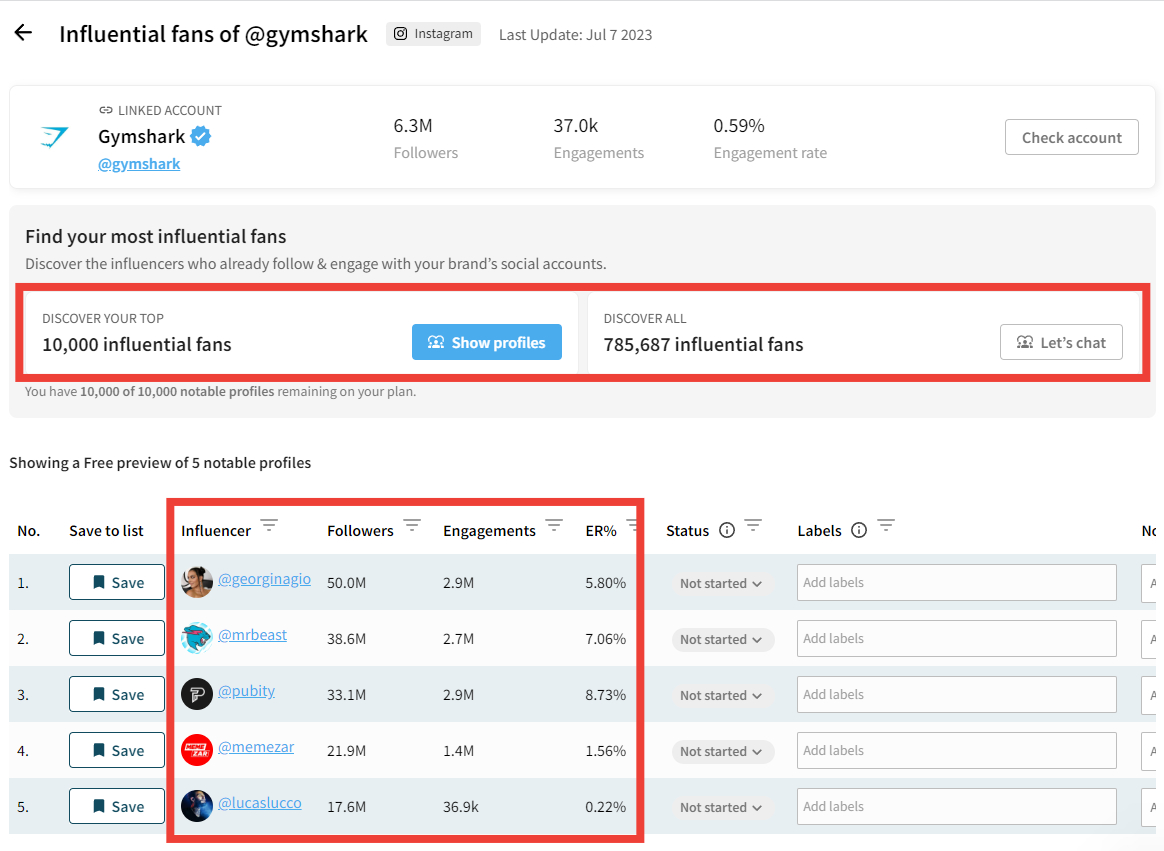
Task: Open the status dropdown for @pubity
Action: 722,696
